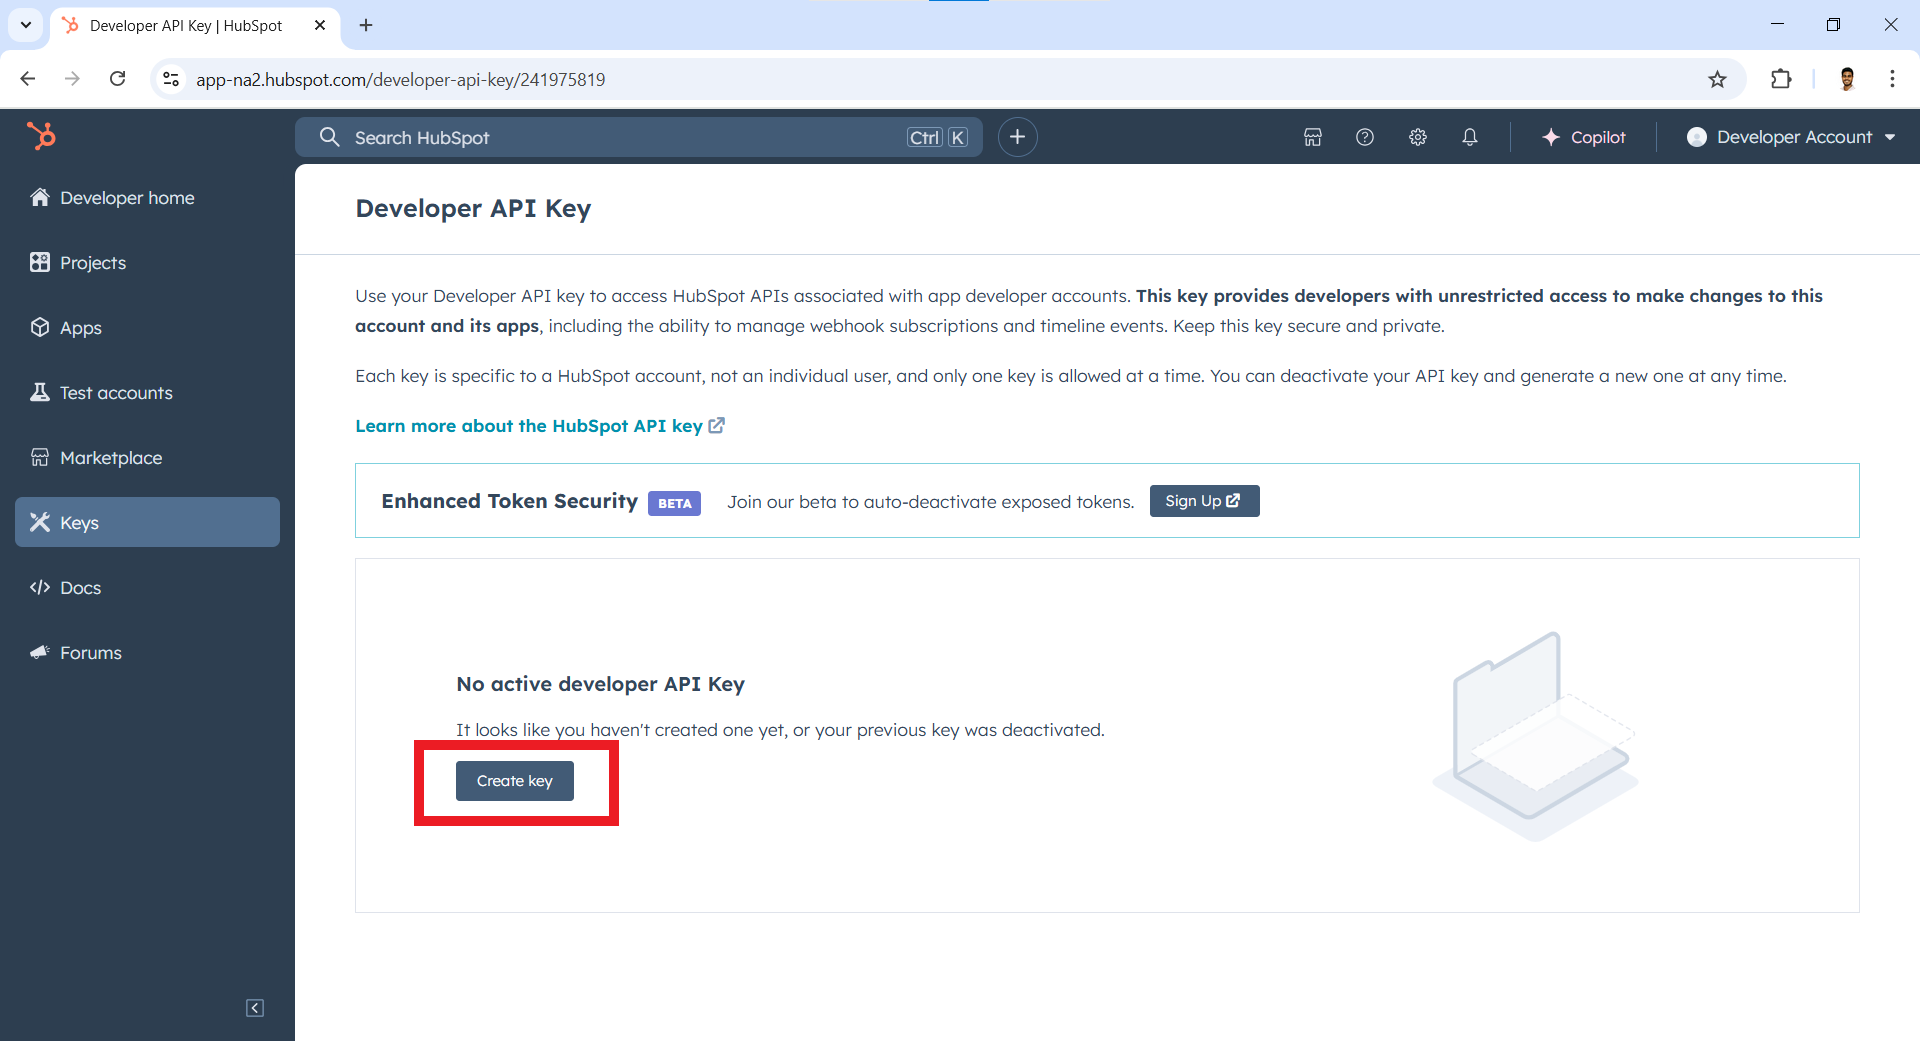Open the help question mark icon

[1365, 137]
